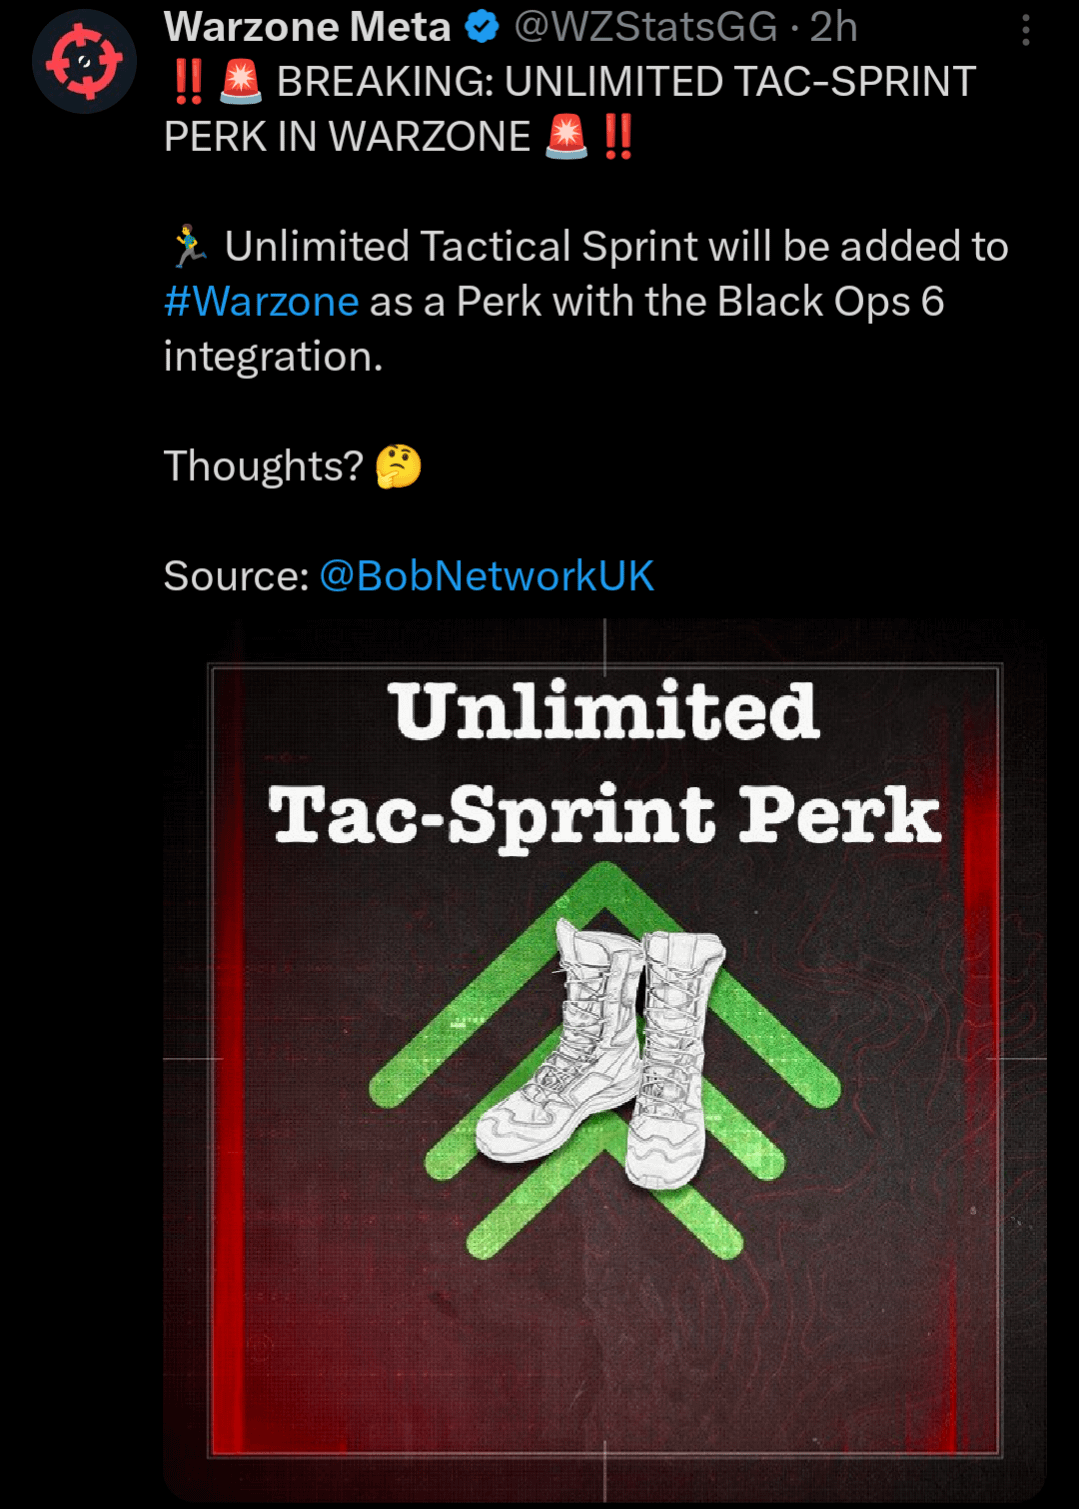This screenshot has width=1079, height=1509.
Task: Click the thinking face emoji
Action: (x=398, y=466)
